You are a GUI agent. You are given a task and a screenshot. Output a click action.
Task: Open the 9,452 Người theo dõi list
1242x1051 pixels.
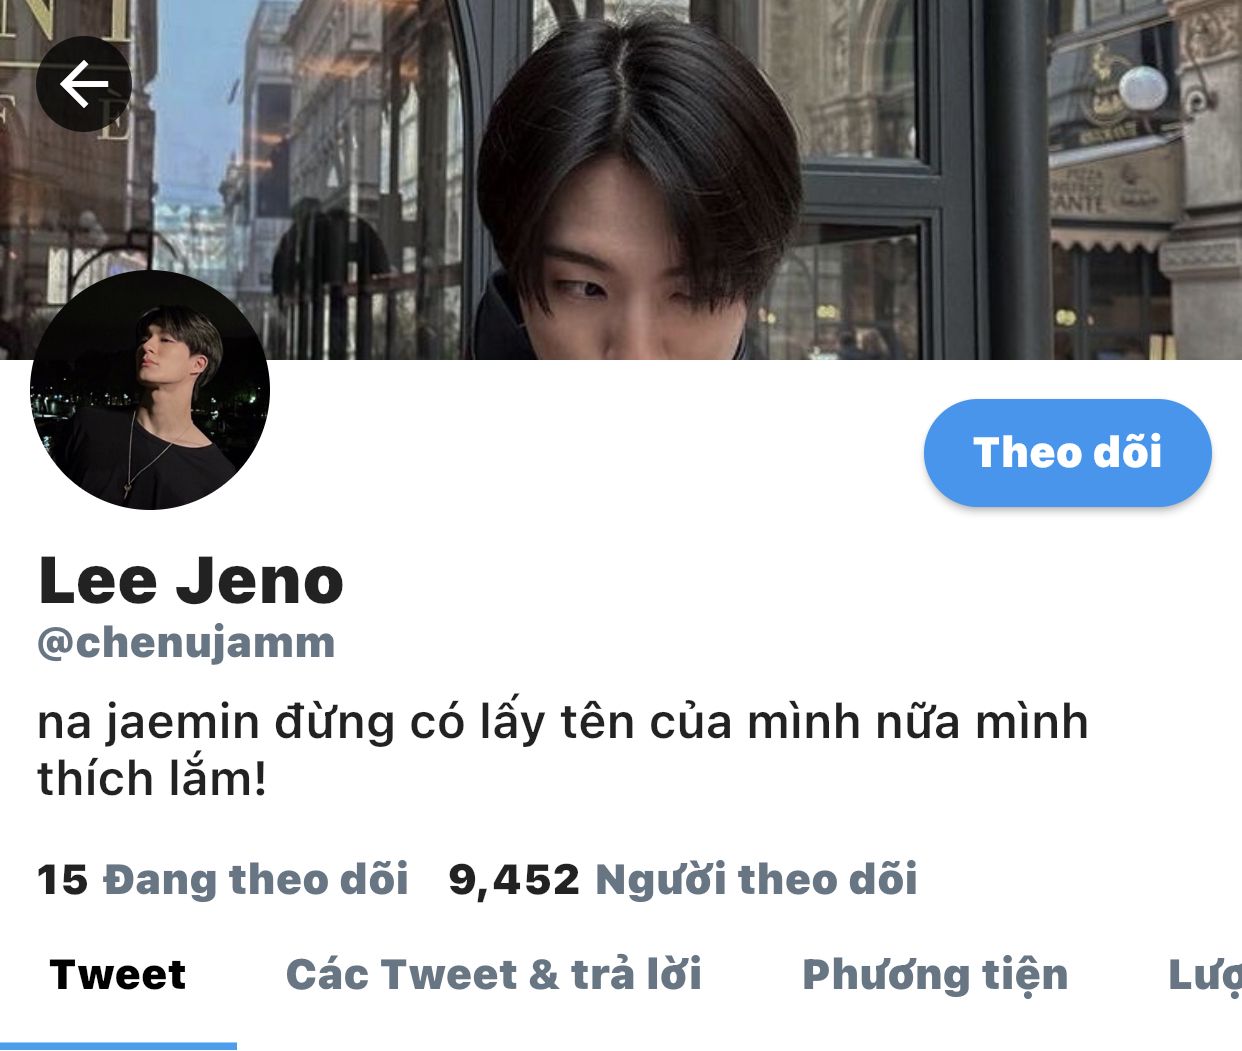[683, 880]
